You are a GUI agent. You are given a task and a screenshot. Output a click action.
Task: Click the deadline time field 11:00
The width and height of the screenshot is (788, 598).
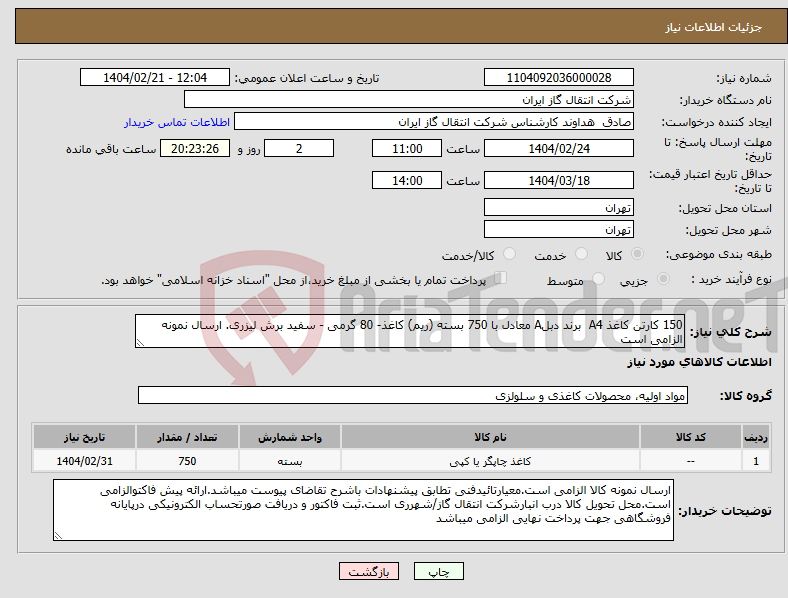click(x=407, y=148)
